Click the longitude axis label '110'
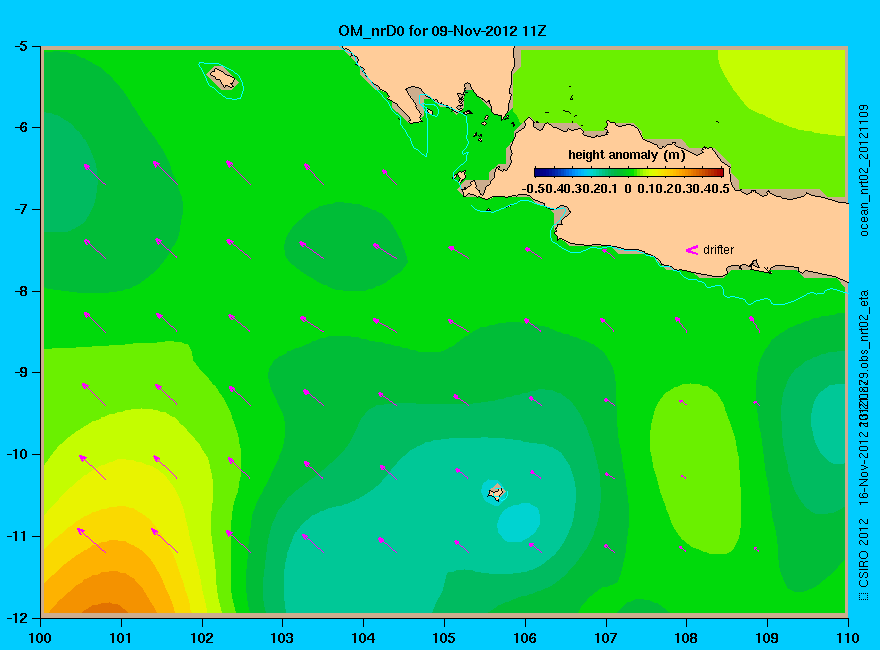 847,638
